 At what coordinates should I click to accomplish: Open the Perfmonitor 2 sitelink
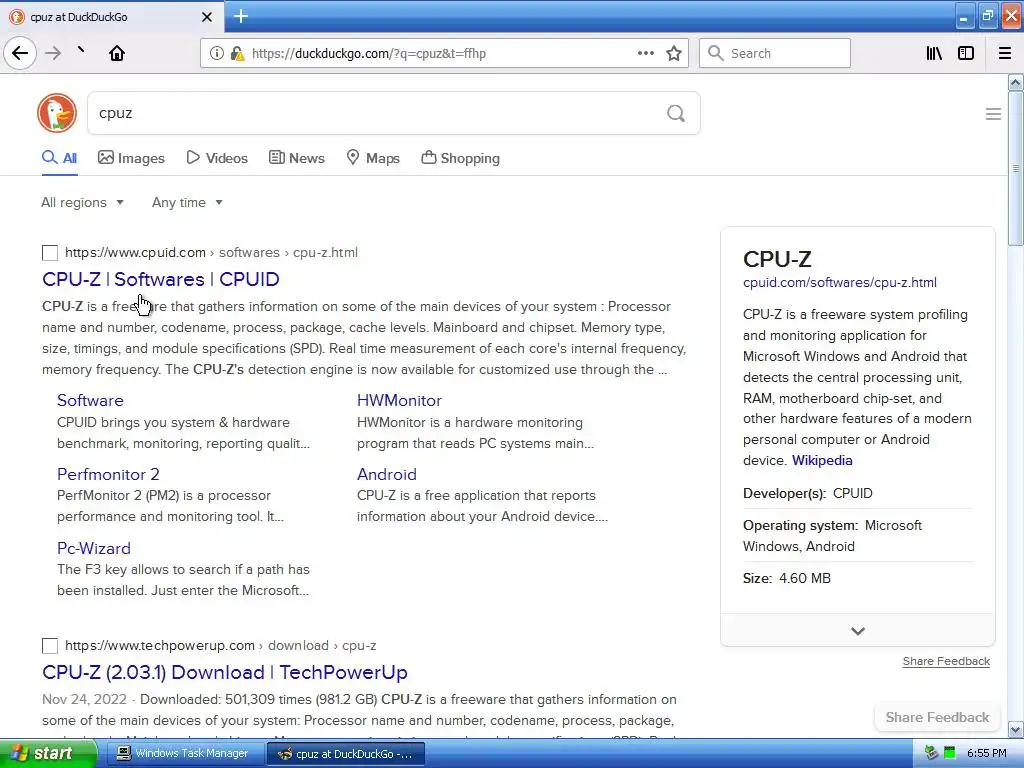tap(108, 474)
